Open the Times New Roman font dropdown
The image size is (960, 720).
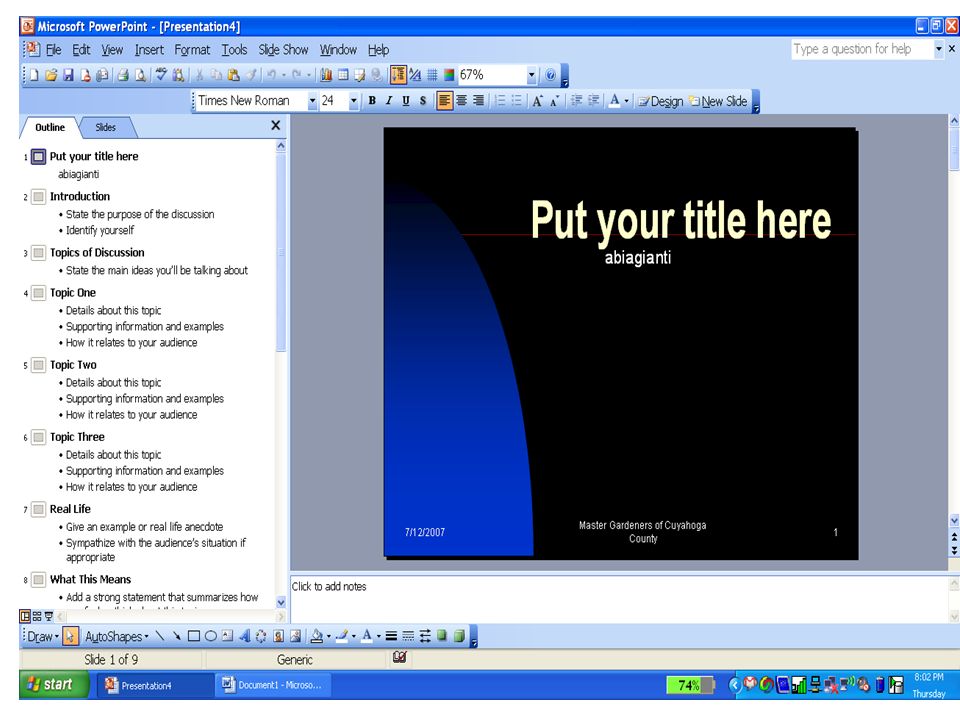(x=312, y=101)
